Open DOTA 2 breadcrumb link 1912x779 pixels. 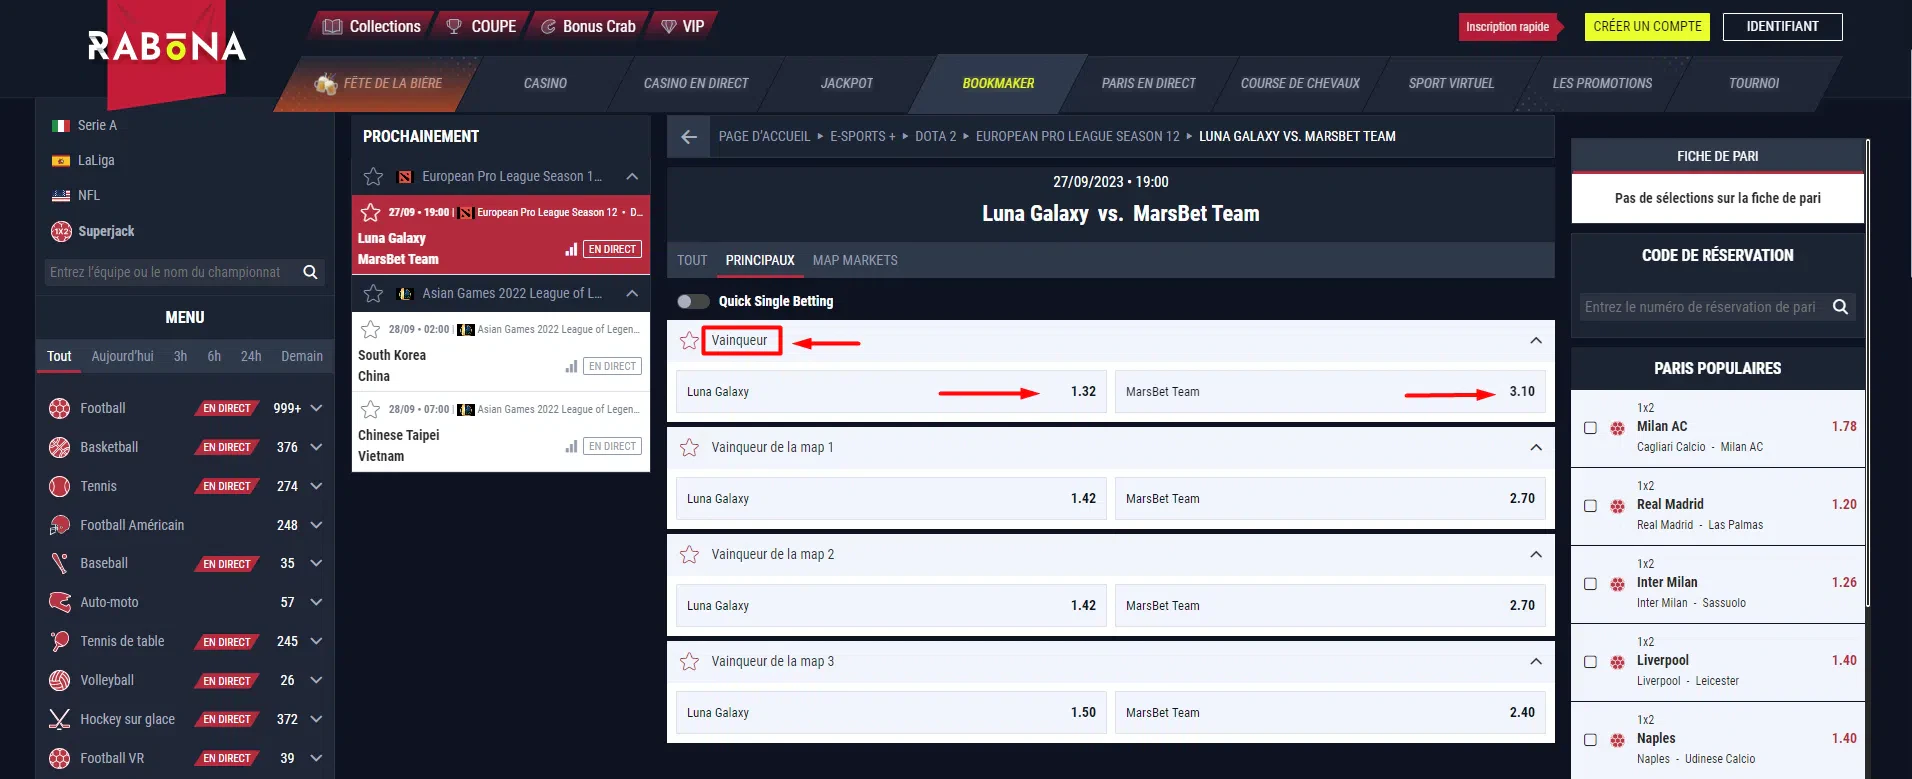935,137
